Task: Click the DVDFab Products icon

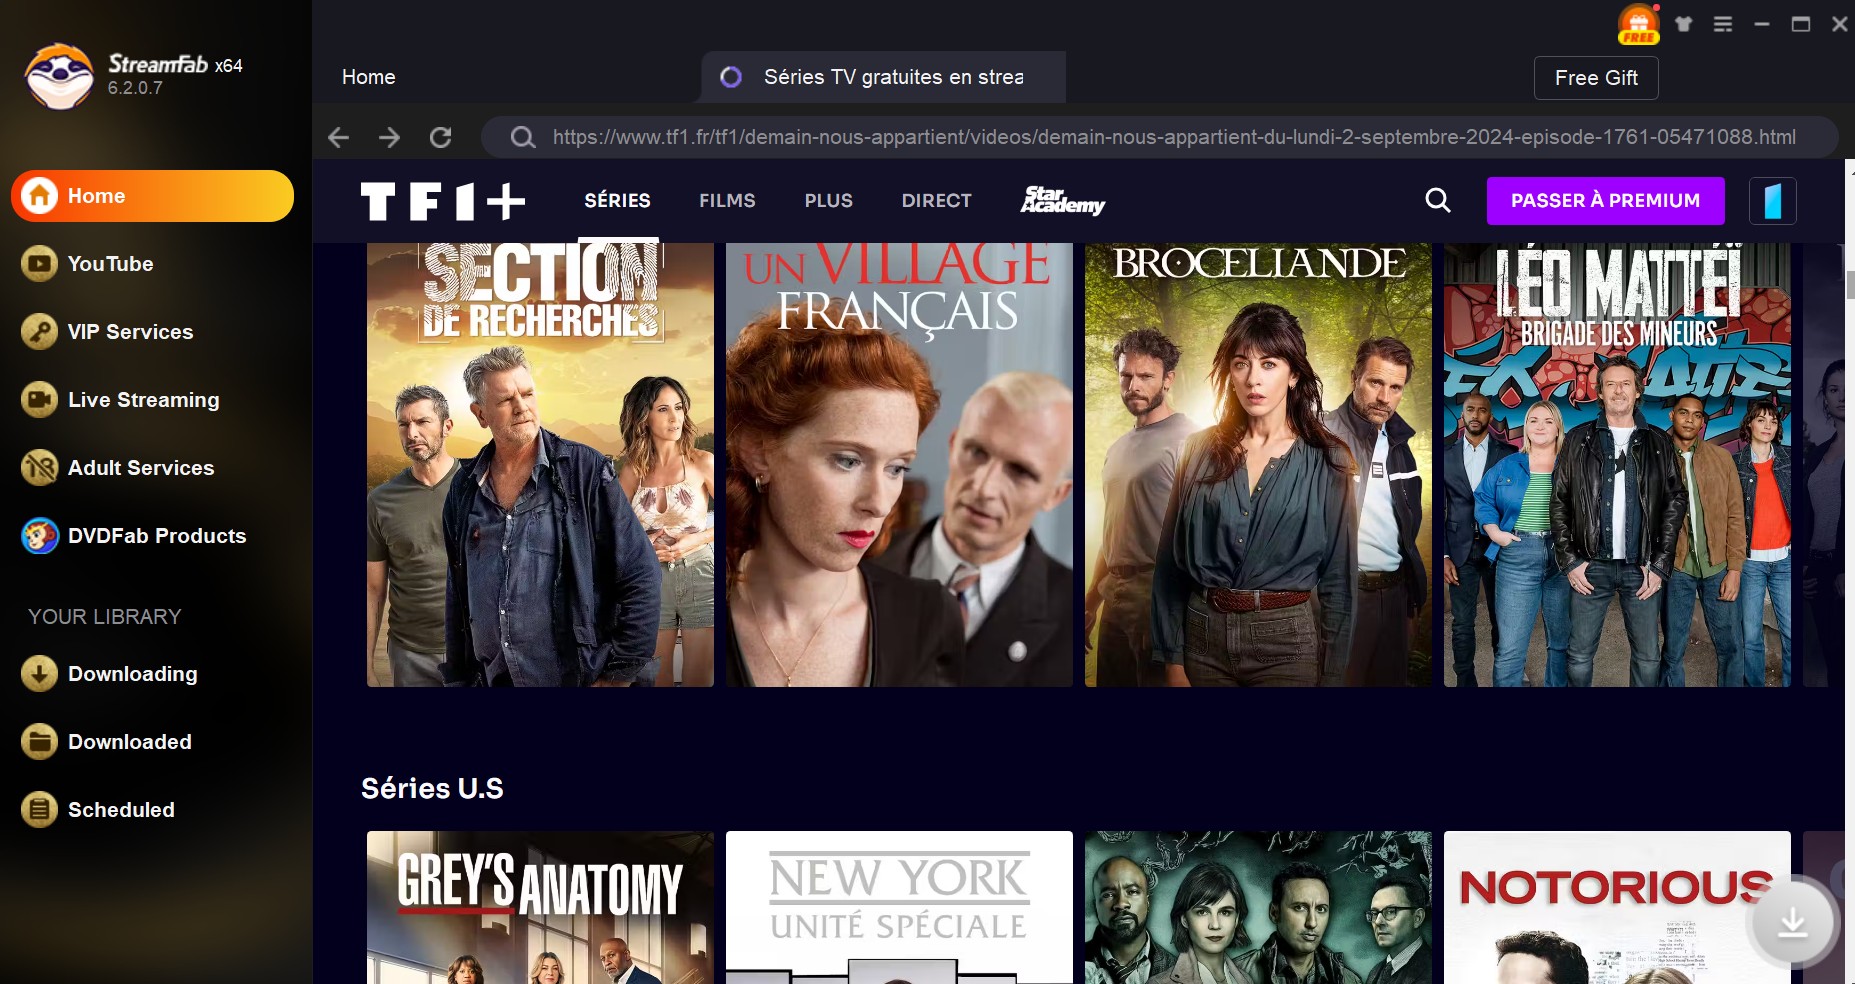Action: coord(39,536)
